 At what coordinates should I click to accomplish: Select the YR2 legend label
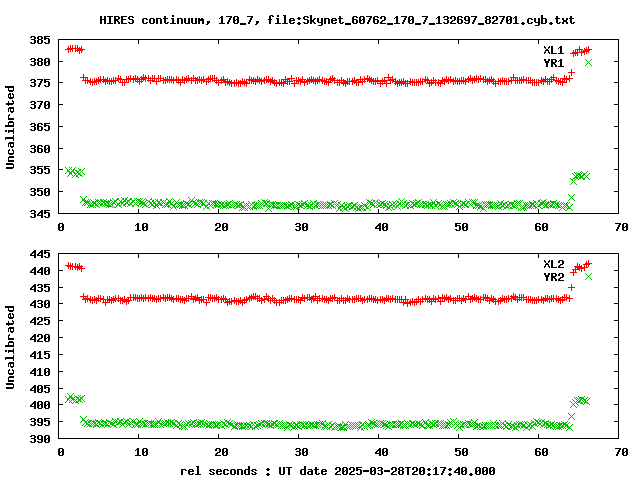553,277
